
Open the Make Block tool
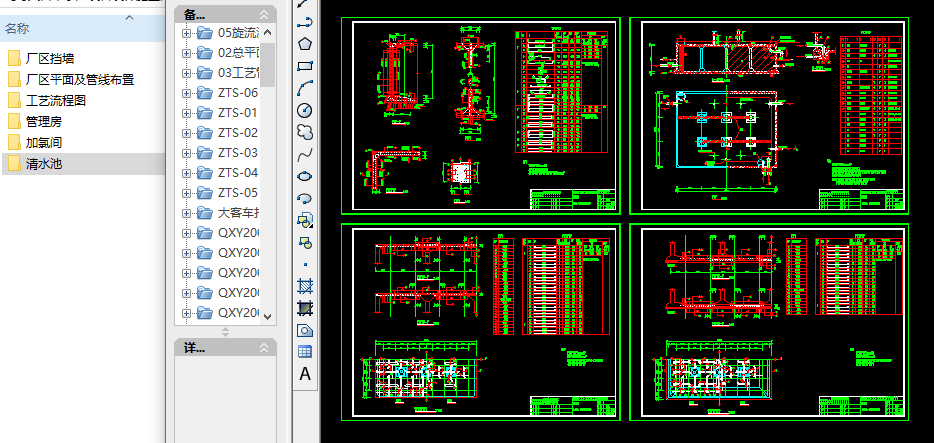305,242
